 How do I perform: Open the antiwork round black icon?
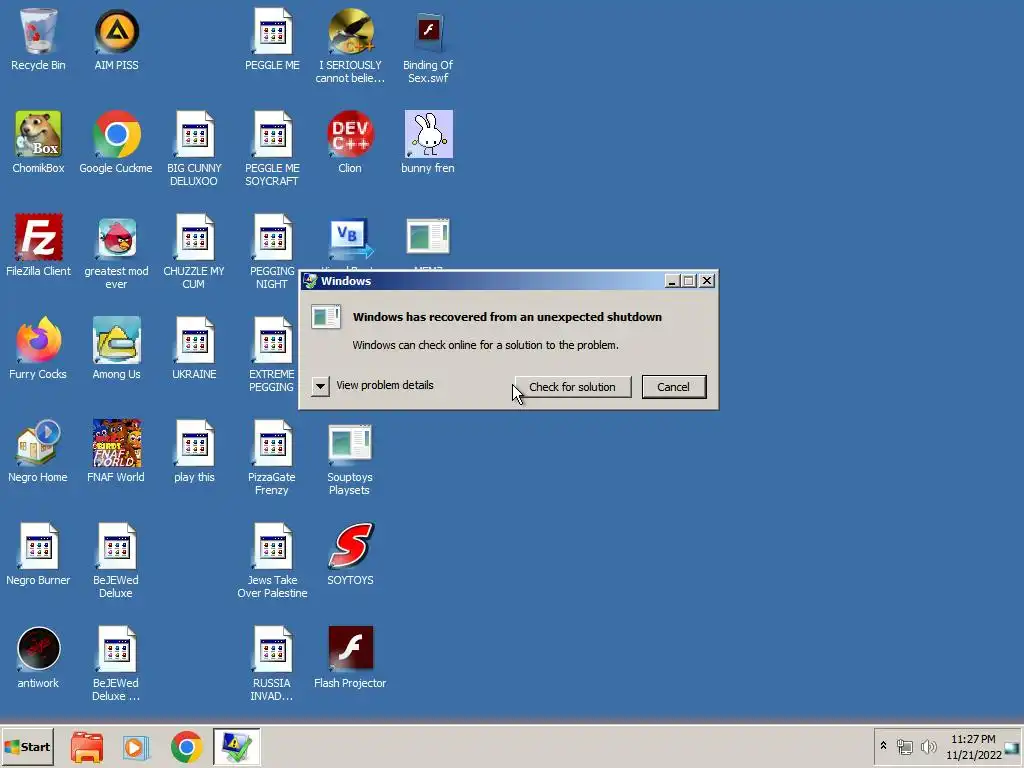point(39,648)
